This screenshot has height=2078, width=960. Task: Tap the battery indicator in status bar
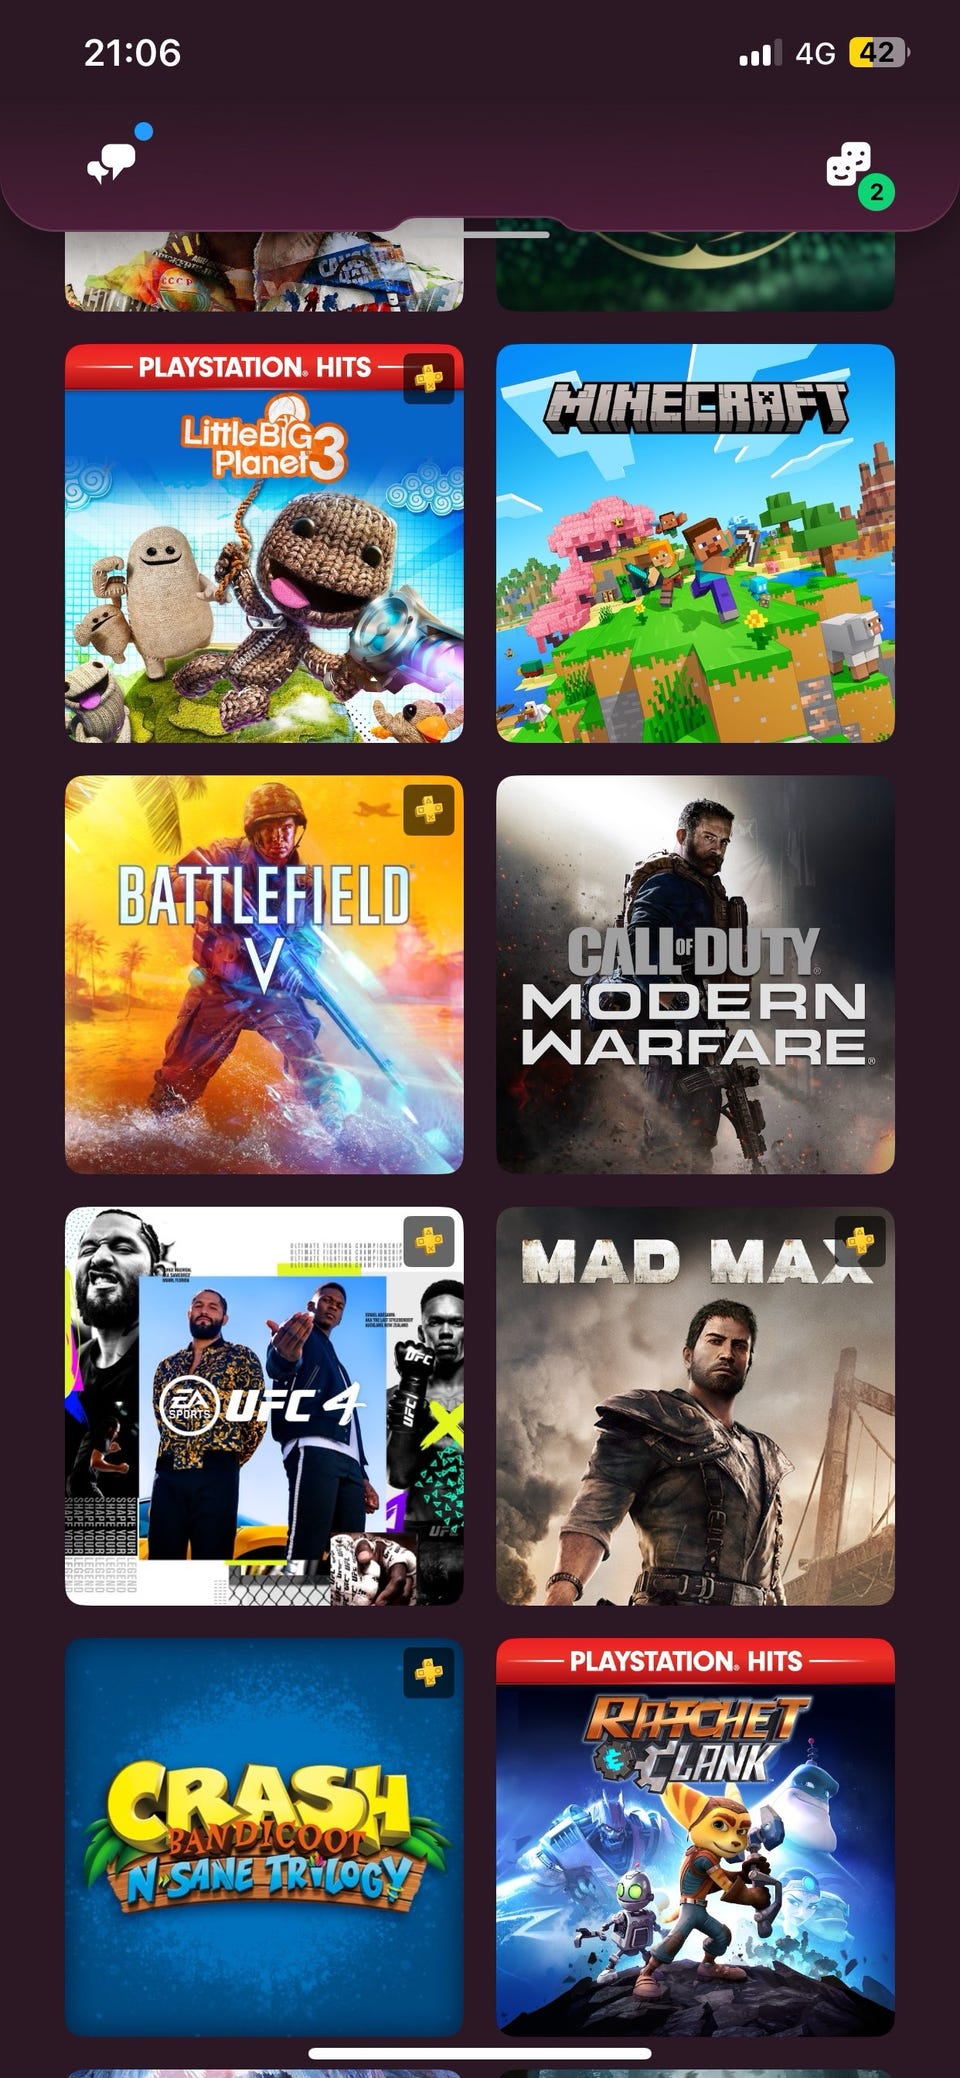tap(878, 52)
